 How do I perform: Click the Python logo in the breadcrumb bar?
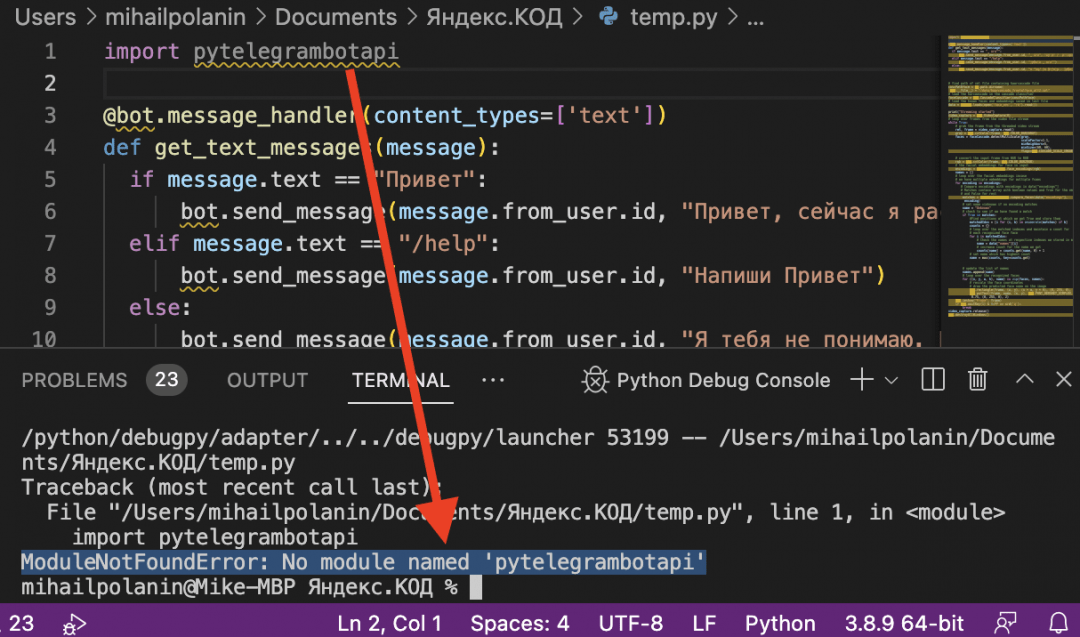608,17
